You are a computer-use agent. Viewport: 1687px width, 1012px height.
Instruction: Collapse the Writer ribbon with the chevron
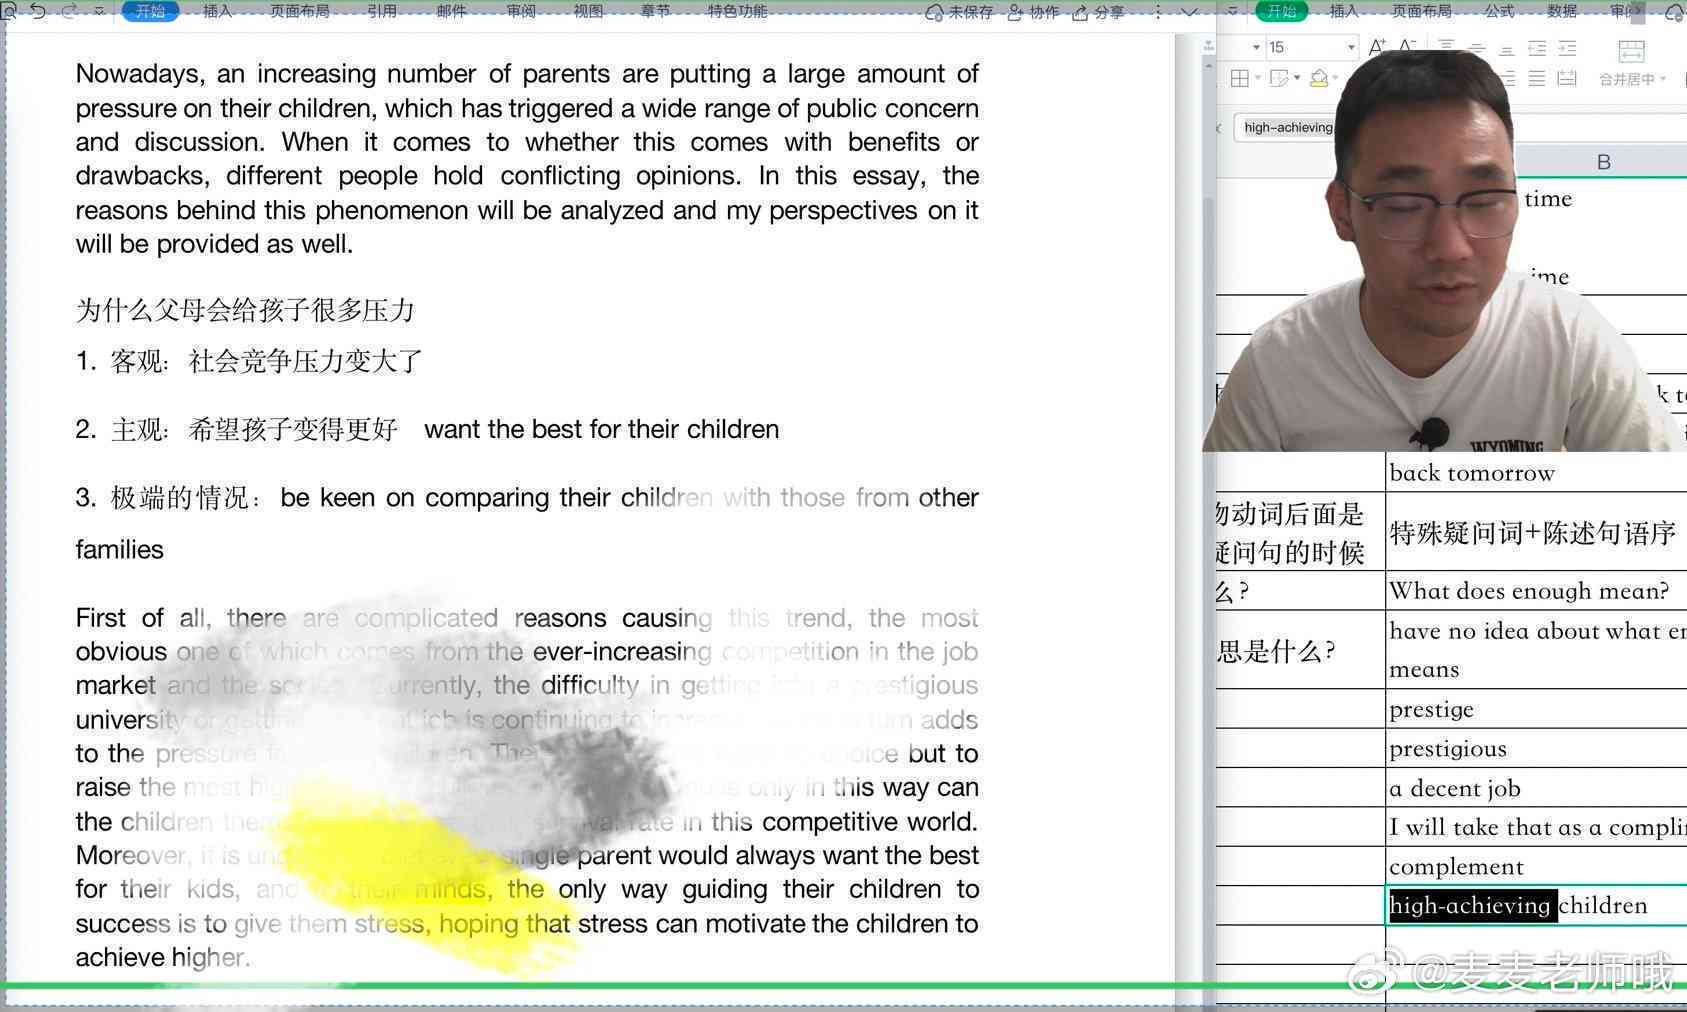[1189, 12]
